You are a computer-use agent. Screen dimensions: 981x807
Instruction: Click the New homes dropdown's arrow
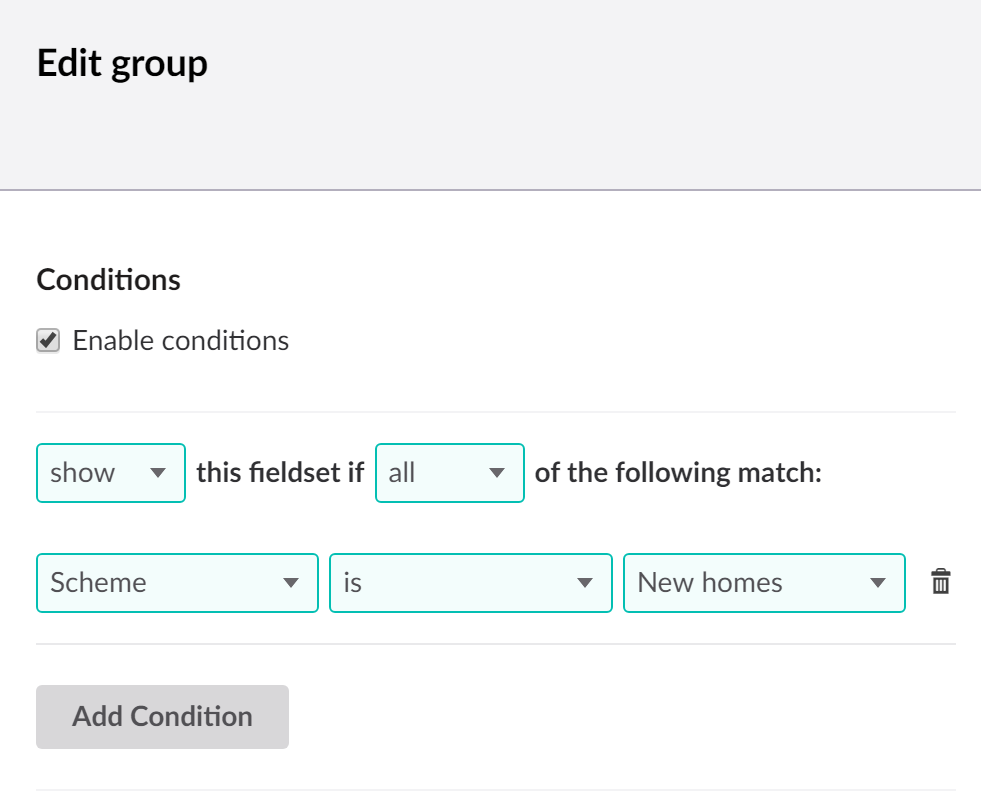(x=878, y=583)
